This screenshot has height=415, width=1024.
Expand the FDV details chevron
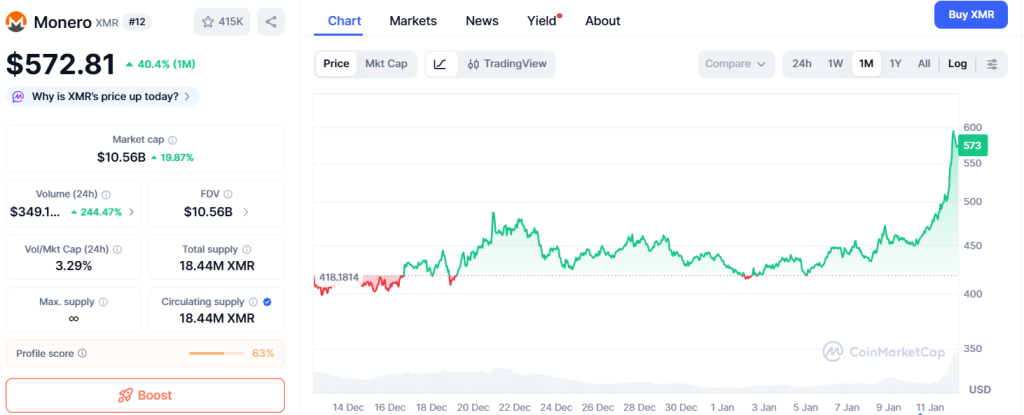coord(246,212)
